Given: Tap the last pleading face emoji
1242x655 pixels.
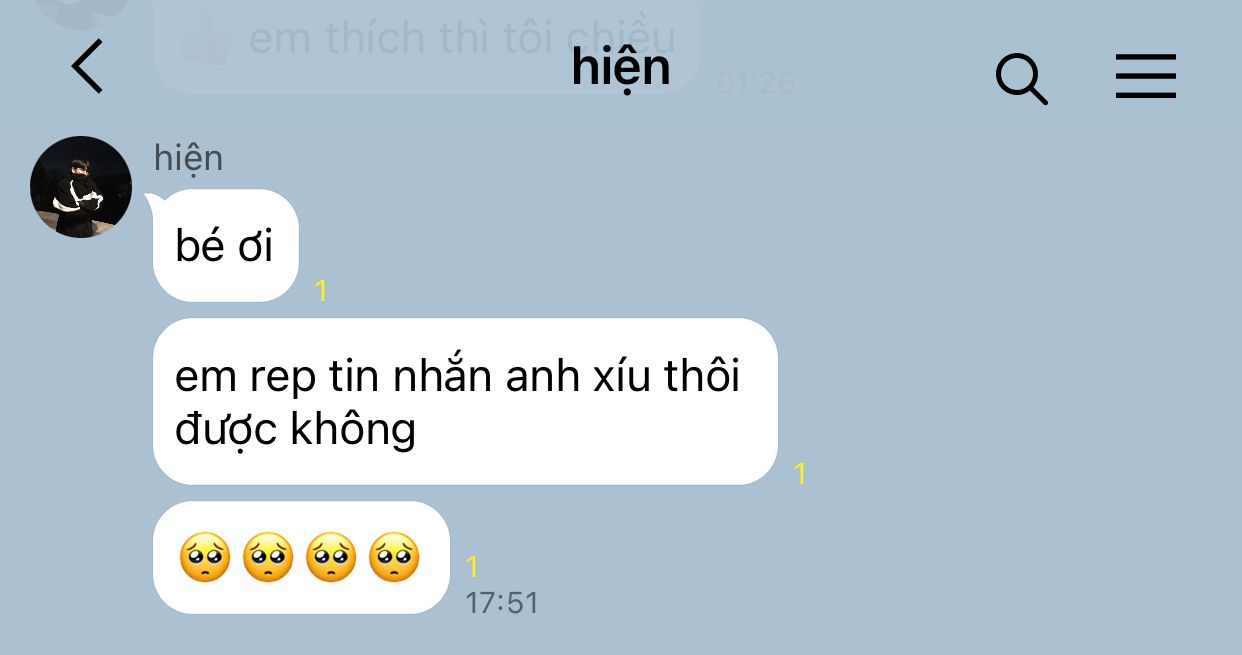Looking at the screenshot, I should pyautogui.click(x=394, y=557).
